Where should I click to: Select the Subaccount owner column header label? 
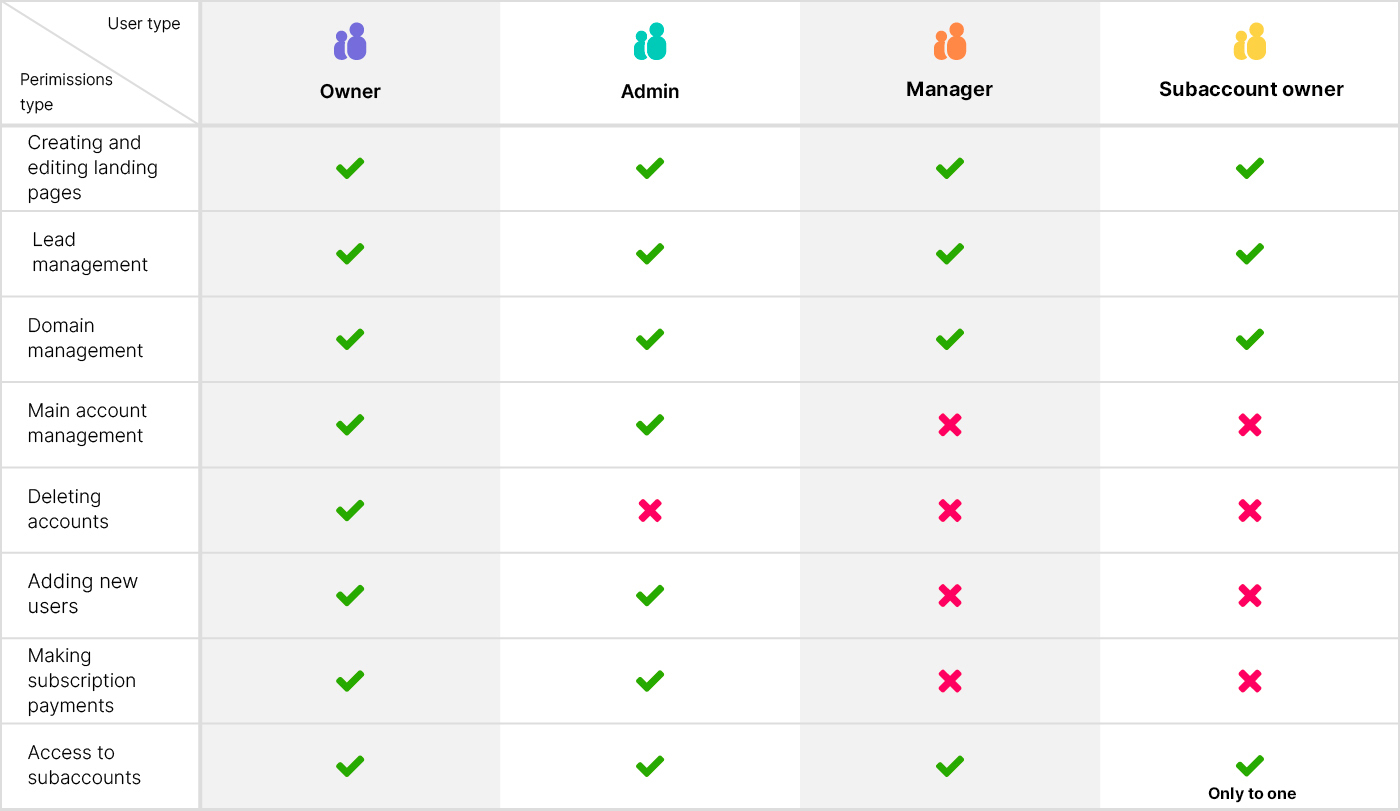pyautogui.click(x=1251, y=89)
